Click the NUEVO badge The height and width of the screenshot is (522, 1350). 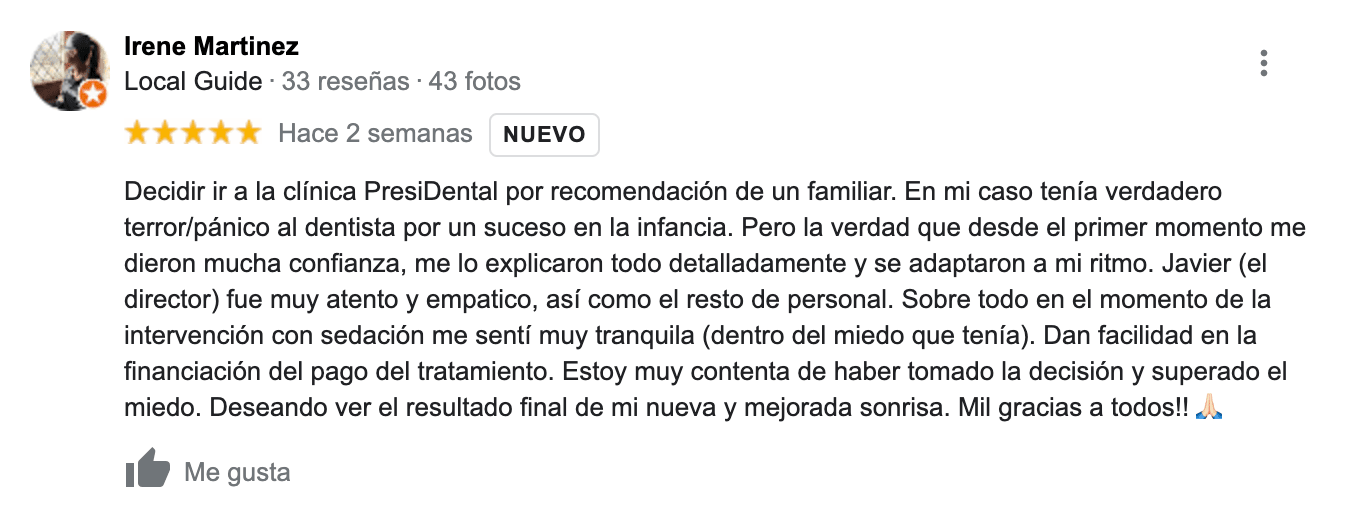[544, 135]
